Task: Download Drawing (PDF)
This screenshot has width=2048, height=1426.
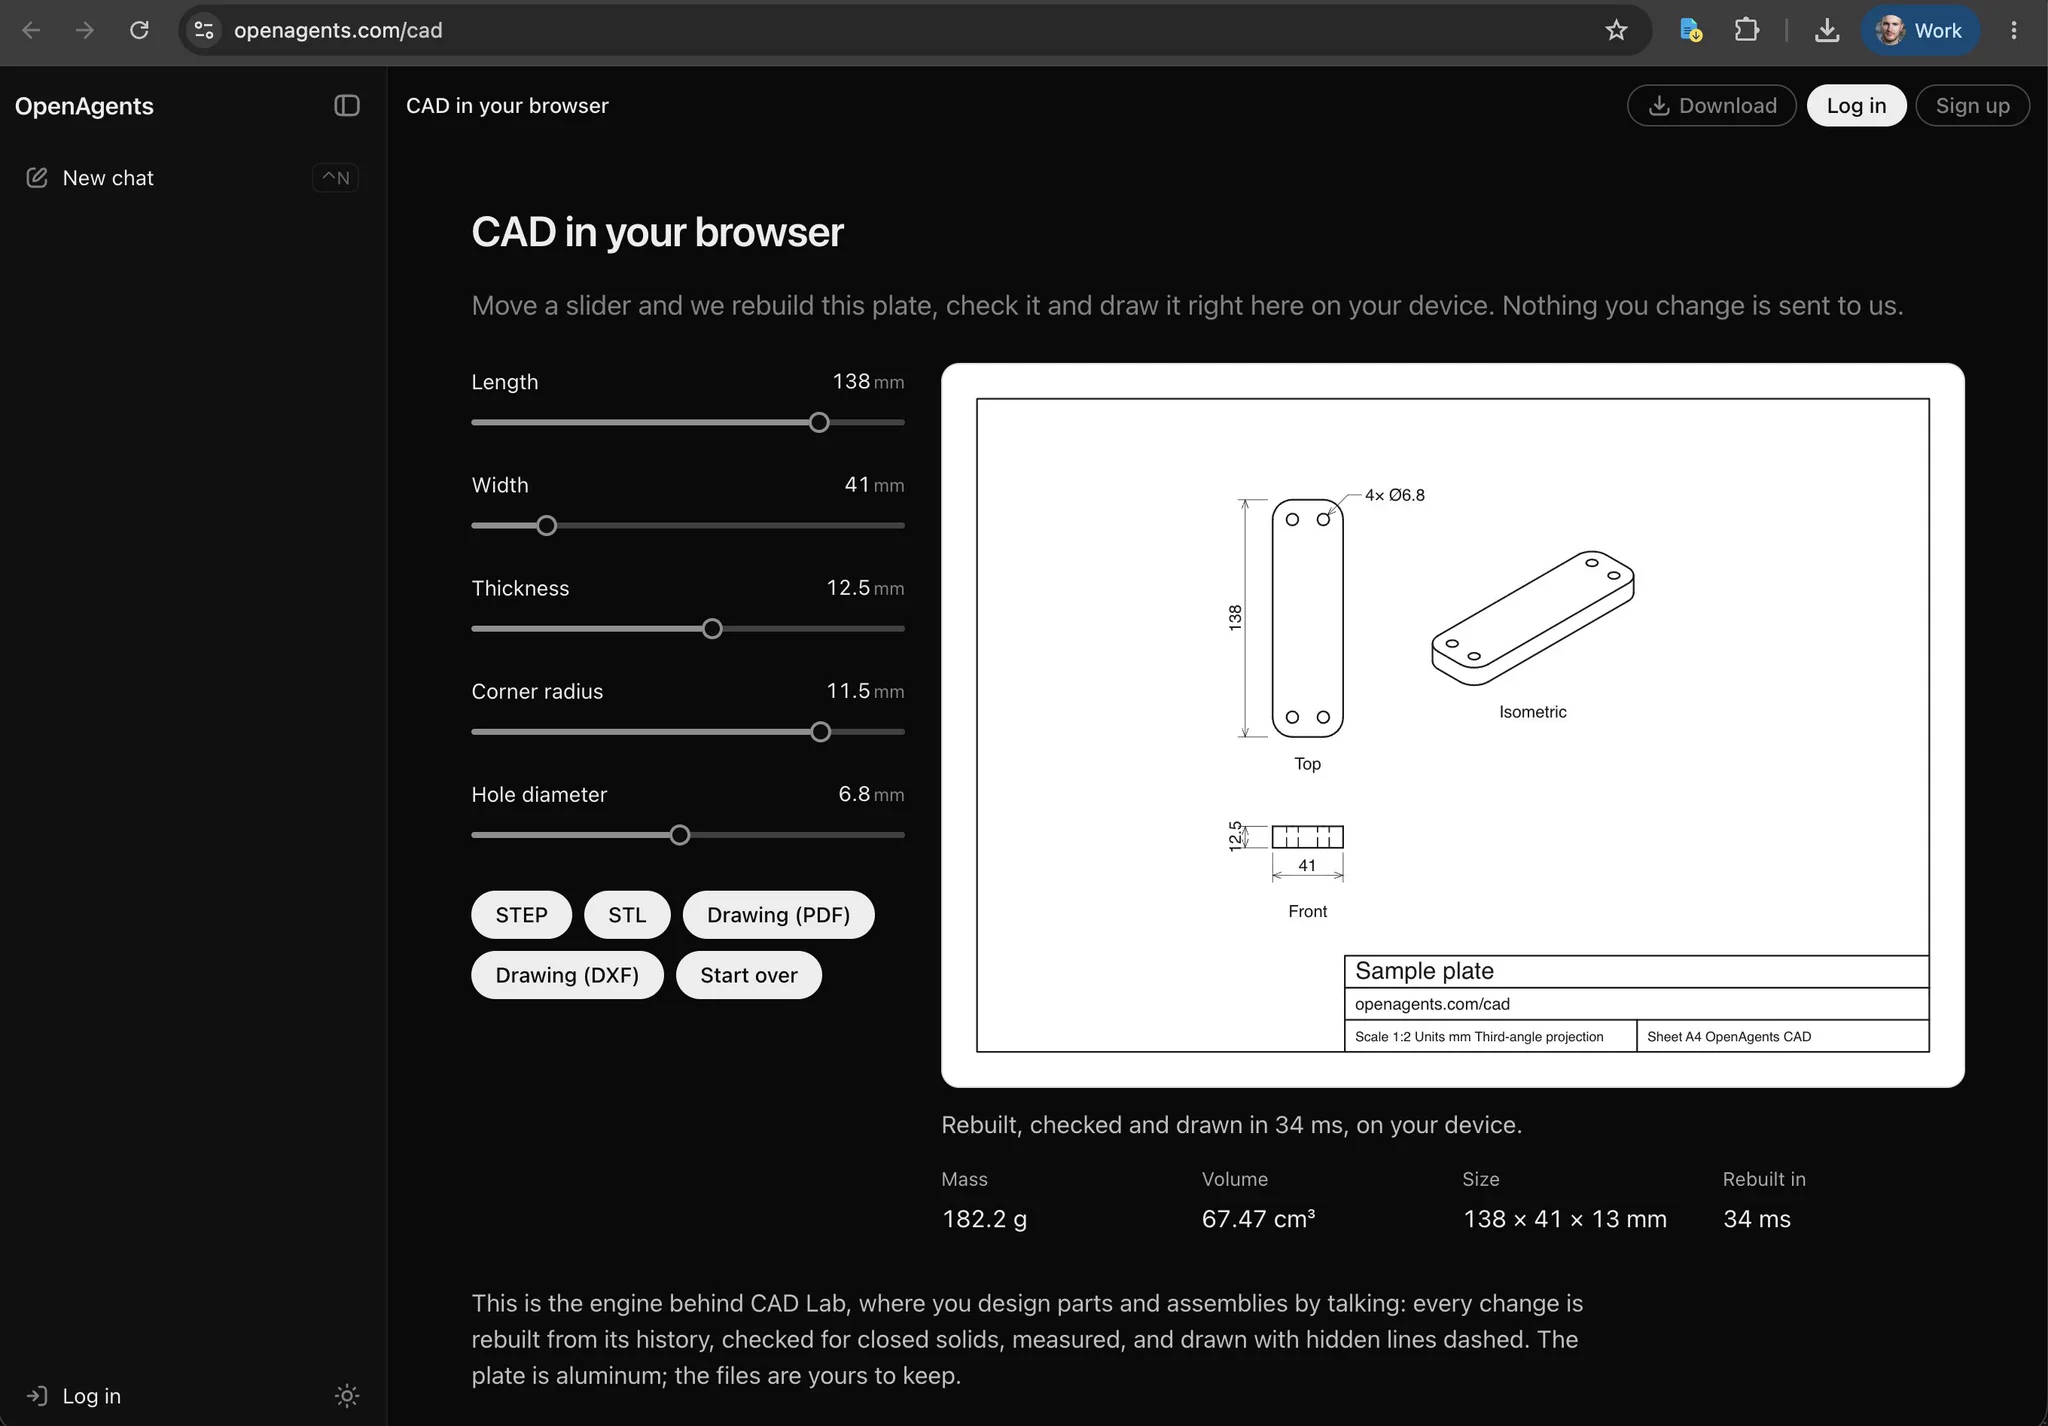Action: [x=778, y=915]
